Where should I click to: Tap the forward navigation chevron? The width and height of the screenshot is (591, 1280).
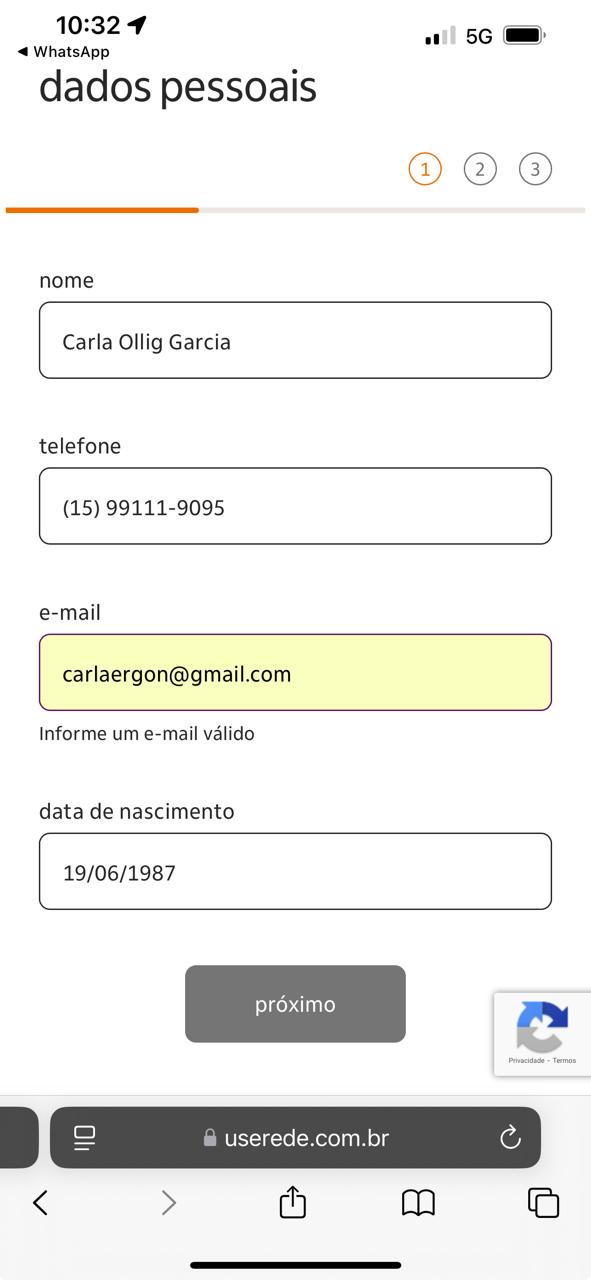[x=168, y=1203]
